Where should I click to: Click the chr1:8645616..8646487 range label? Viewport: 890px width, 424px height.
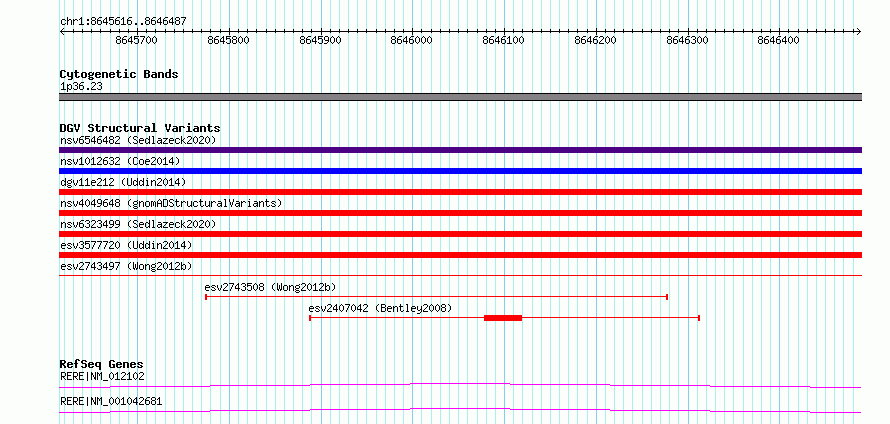123,22
